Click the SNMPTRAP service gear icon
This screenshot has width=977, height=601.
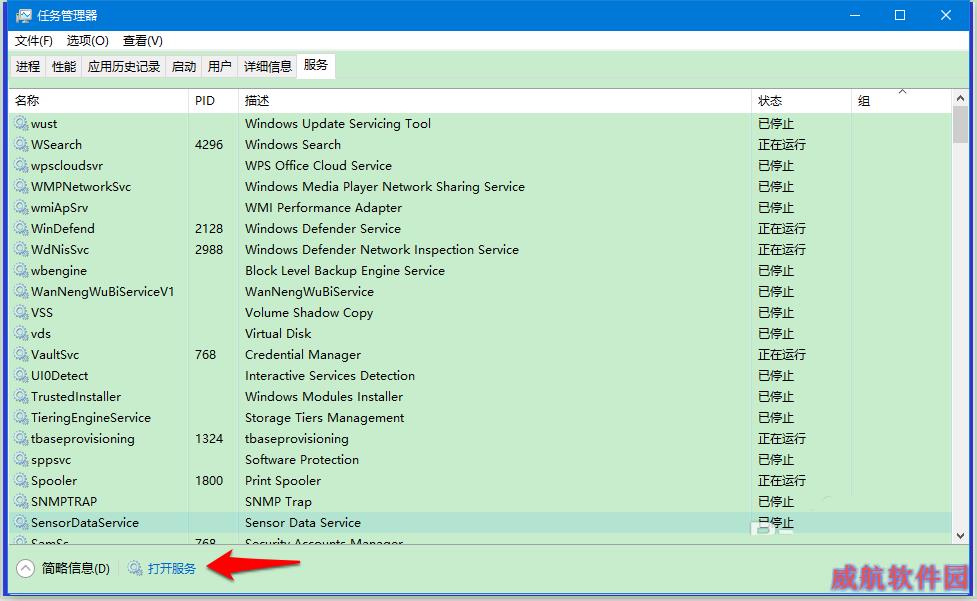click(x=21, y=502)
